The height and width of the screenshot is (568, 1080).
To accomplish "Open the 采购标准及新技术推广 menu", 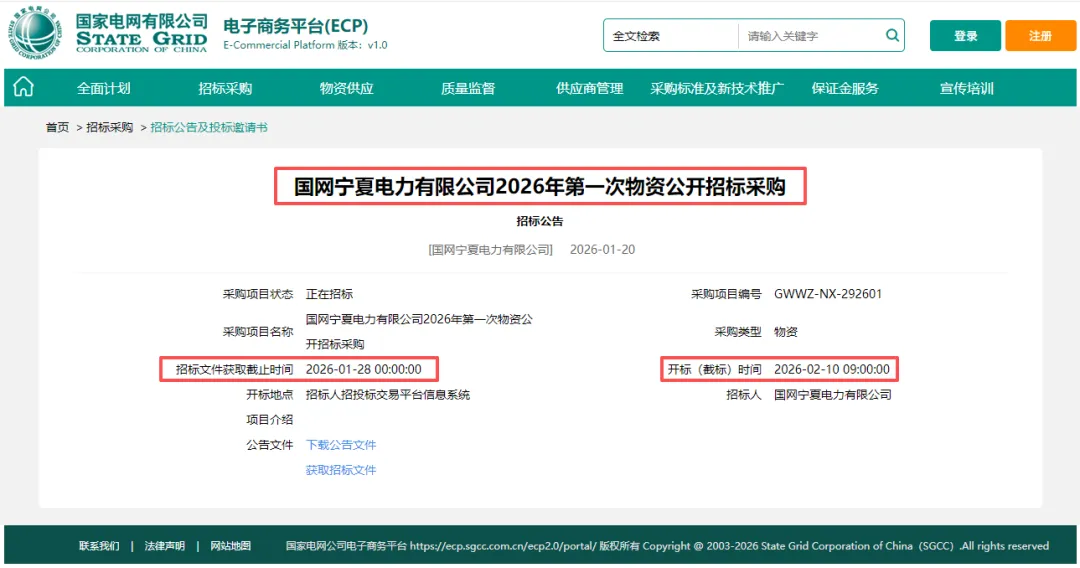I will coord(717,88).
